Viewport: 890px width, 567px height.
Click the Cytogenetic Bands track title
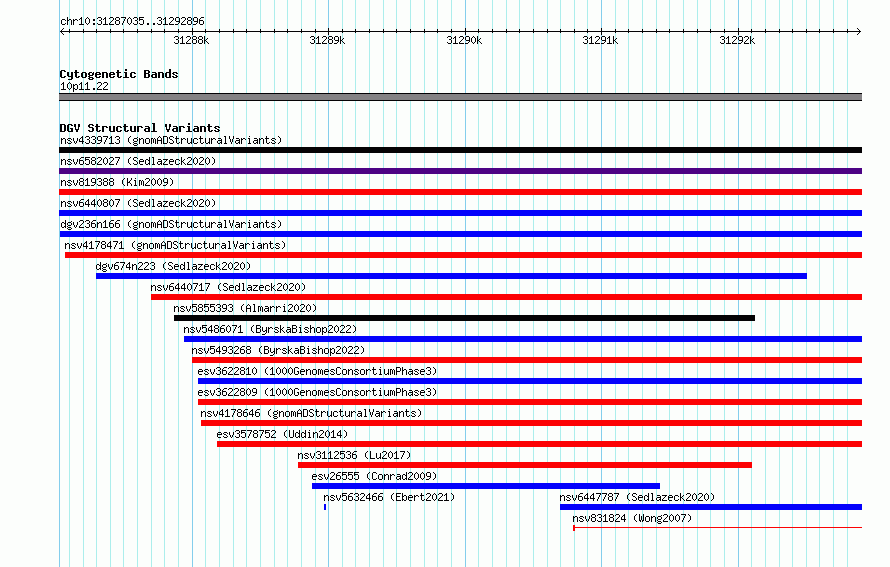coord(119,74)
